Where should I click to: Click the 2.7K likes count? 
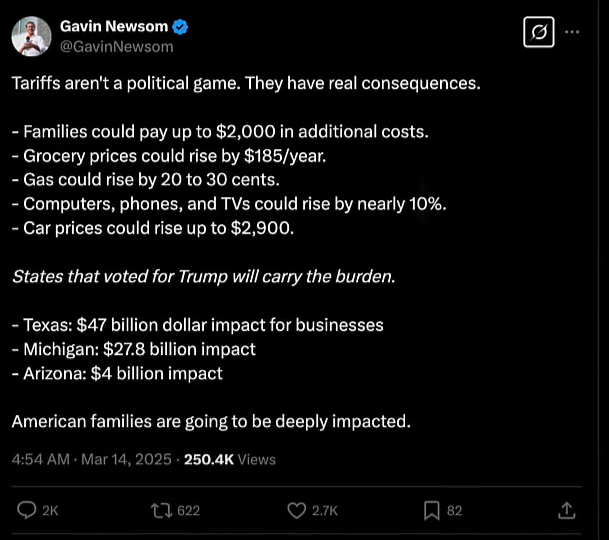tap(325, 510)
